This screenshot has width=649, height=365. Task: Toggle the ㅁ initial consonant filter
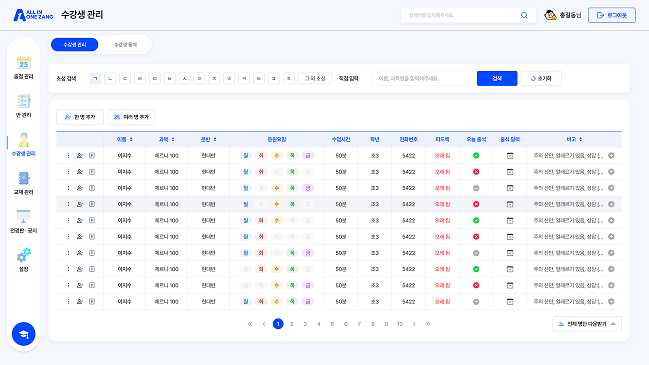point(155,78)
